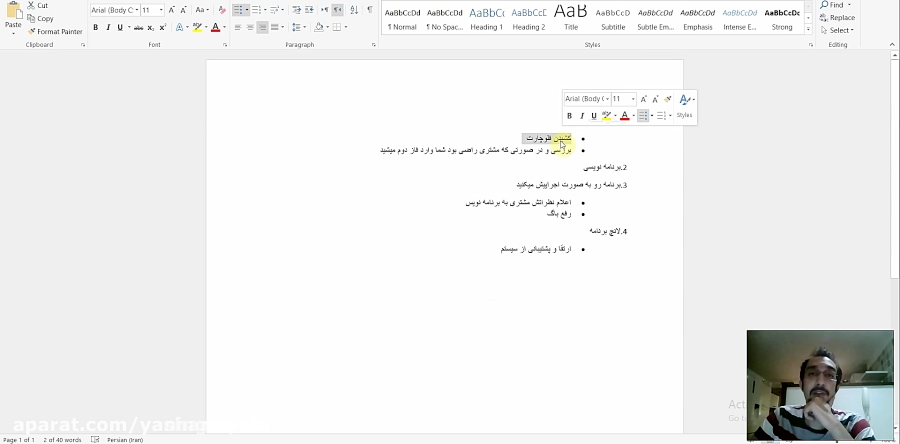Select the Sort paragraph icon
The image size is (900, 444).
tap(354, 10)
